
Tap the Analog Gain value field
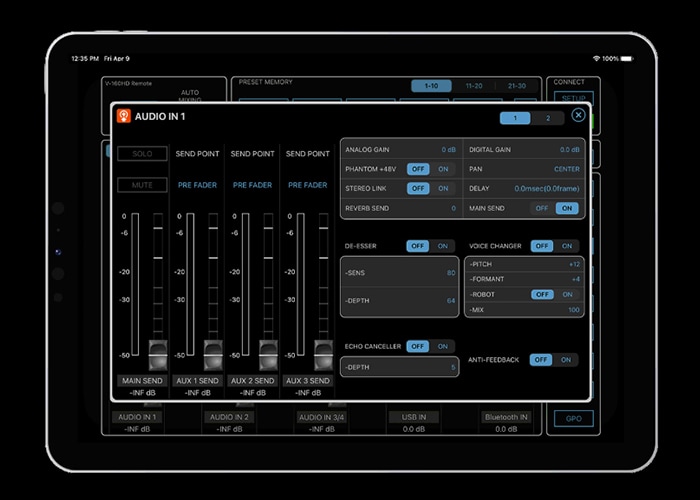pyautogui.click(x=448, y=149)
